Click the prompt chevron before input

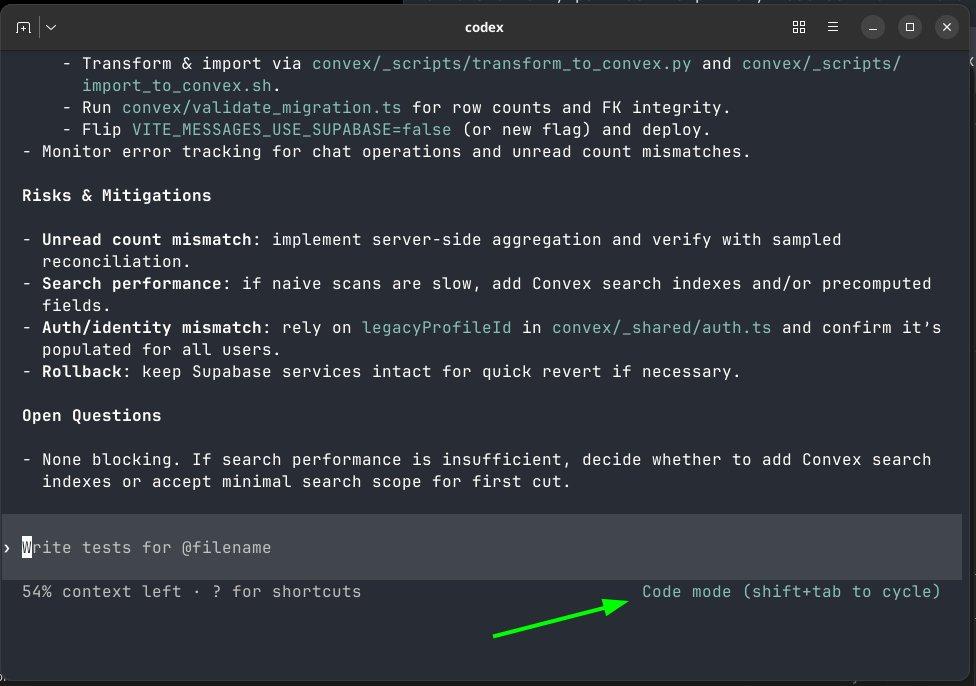(8, 548)
